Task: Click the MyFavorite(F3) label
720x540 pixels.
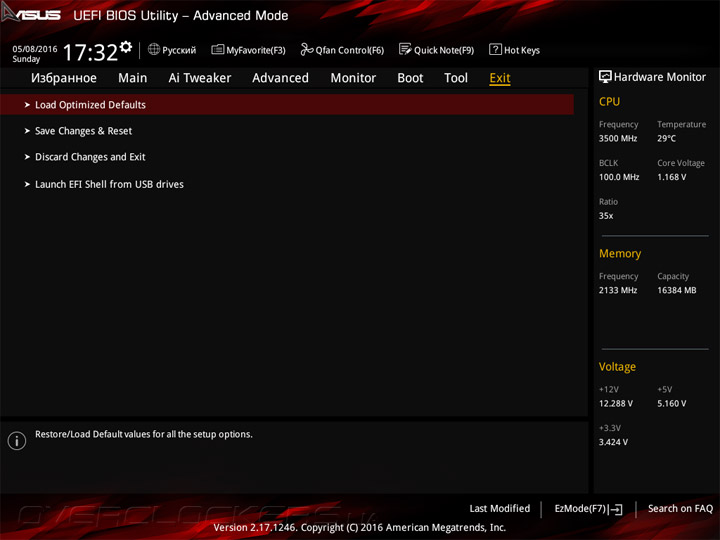Action: click(x=256, y=50)
